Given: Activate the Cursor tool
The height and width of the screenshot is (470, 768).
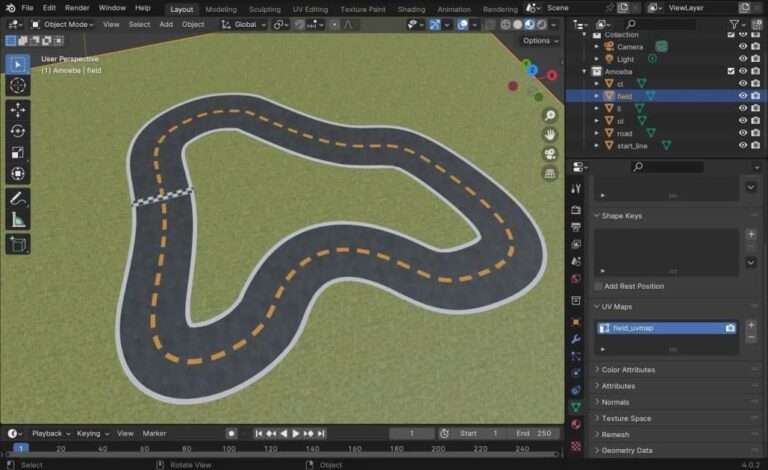Looking at the screenshot, I should [x=18, y=85].
